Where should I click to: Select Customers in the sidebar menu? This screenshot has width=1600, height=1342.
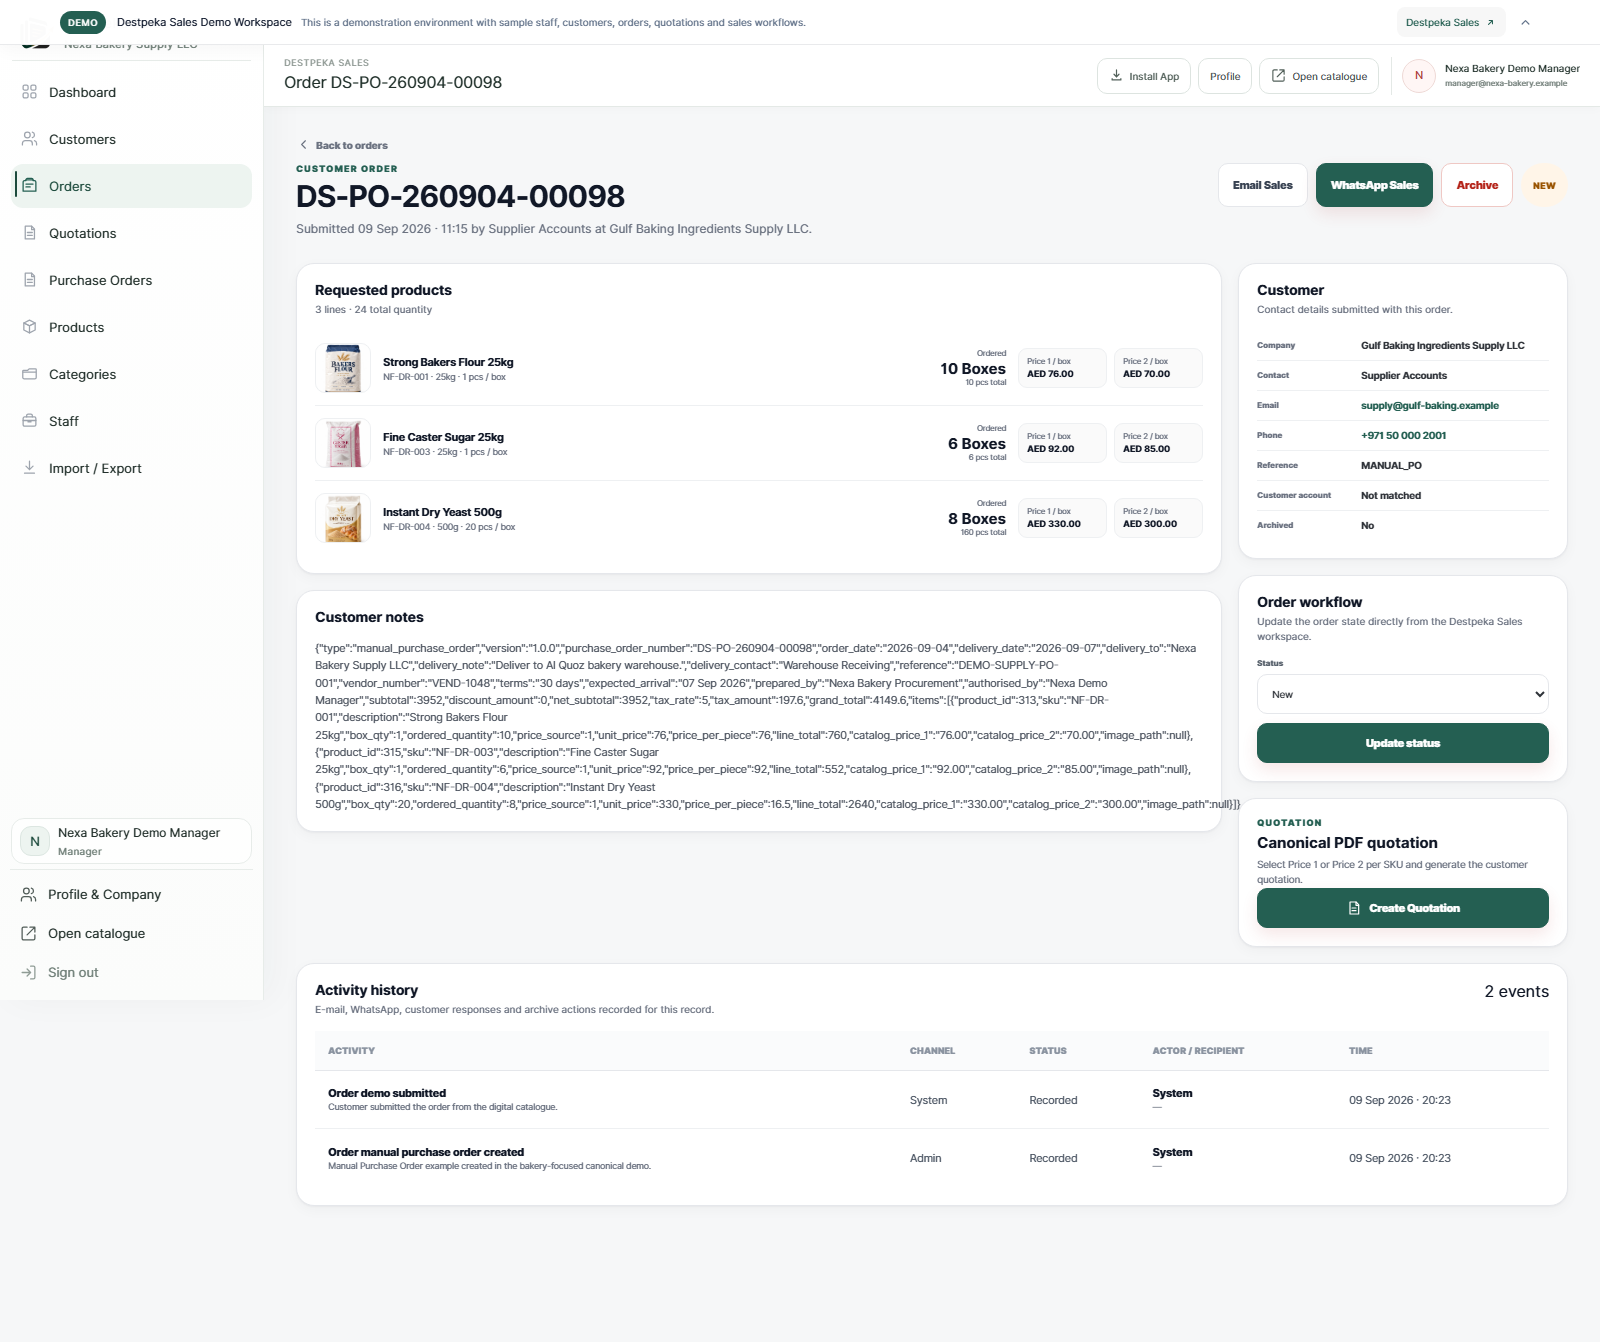click(131, 139)
